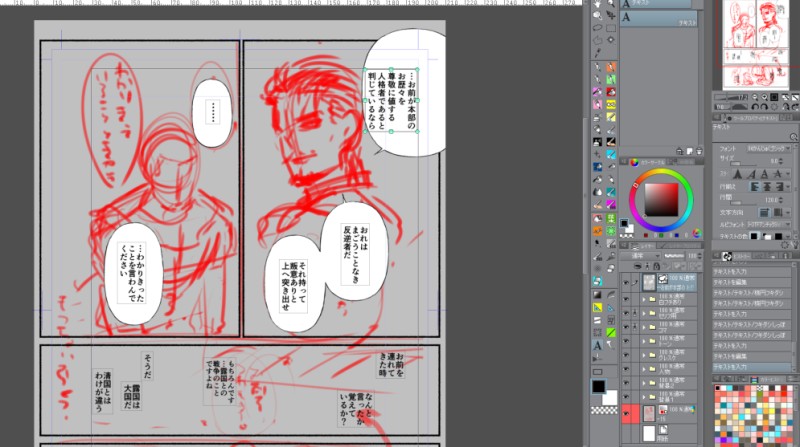Choose the テキスト sub tool entry
This screenshot has height=447, width=800.
tap(659, 18)
